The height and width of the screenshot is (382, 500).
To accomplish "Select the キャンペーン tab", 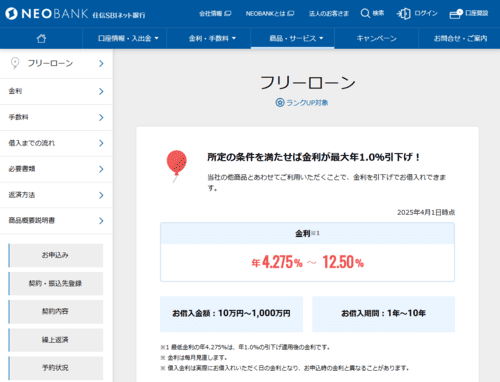I will click(376, 38).
